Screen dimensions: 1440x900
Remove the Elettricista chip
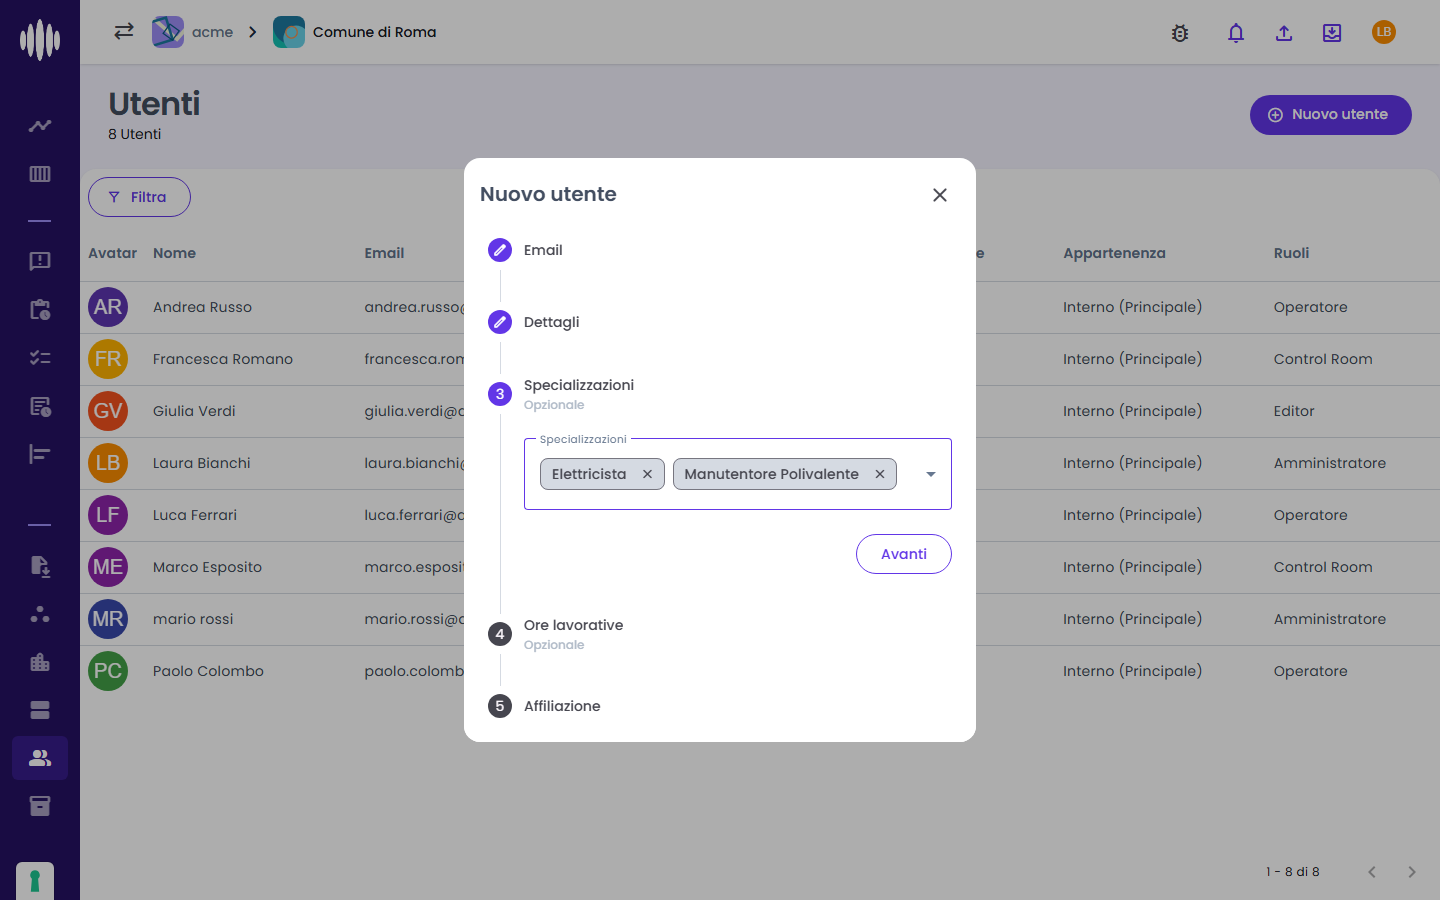click(x=647, y=474)
